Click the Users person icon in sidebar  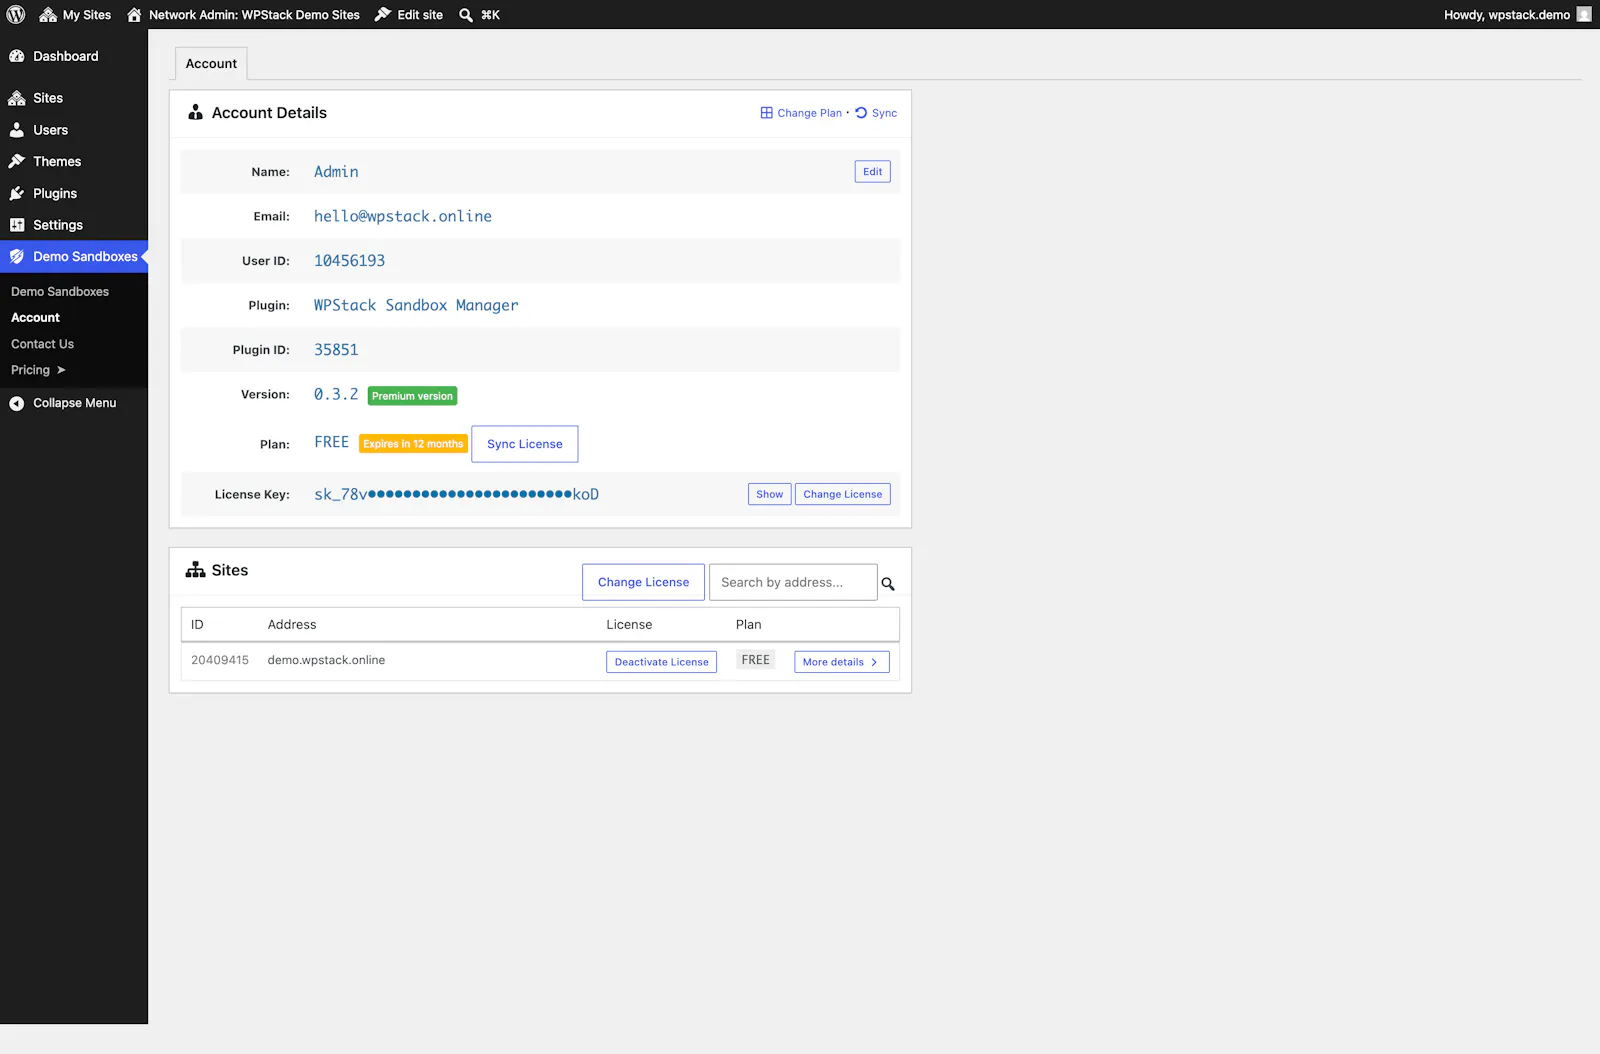point(17,130)
